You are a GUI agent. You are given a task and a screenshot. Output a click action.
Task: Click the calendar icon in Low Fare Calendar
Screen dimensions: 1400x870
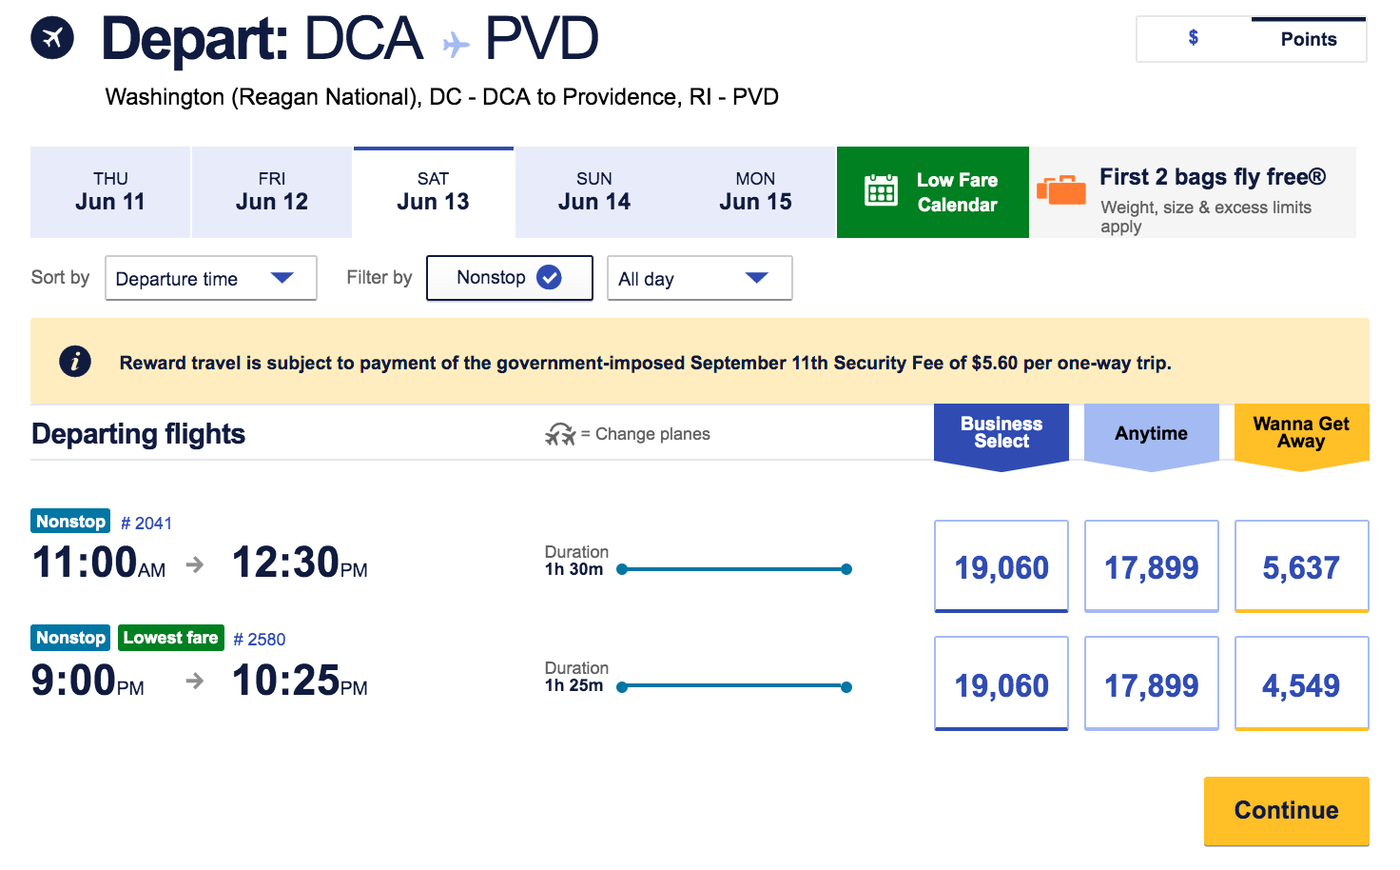[881, 191]
